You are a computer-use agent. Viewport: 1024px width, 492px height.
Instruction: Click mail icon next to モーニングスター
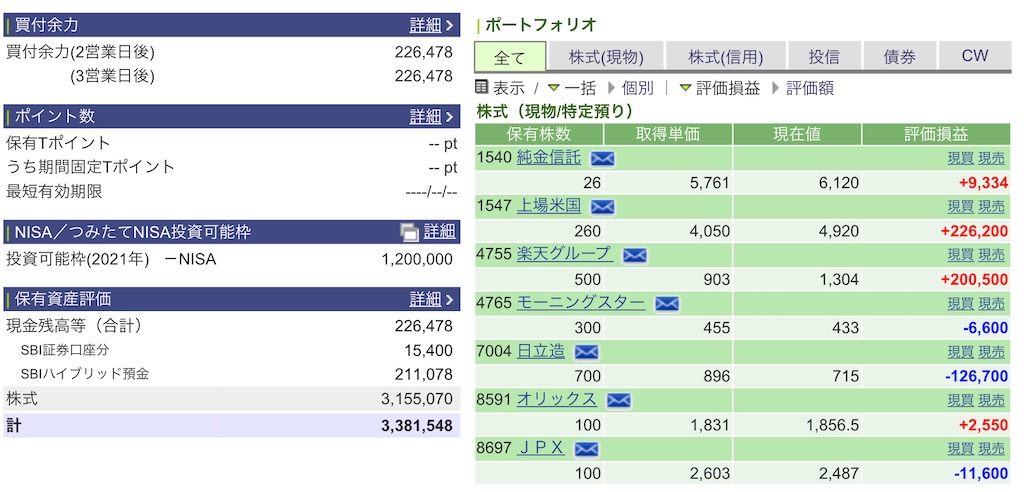point(667,304)
